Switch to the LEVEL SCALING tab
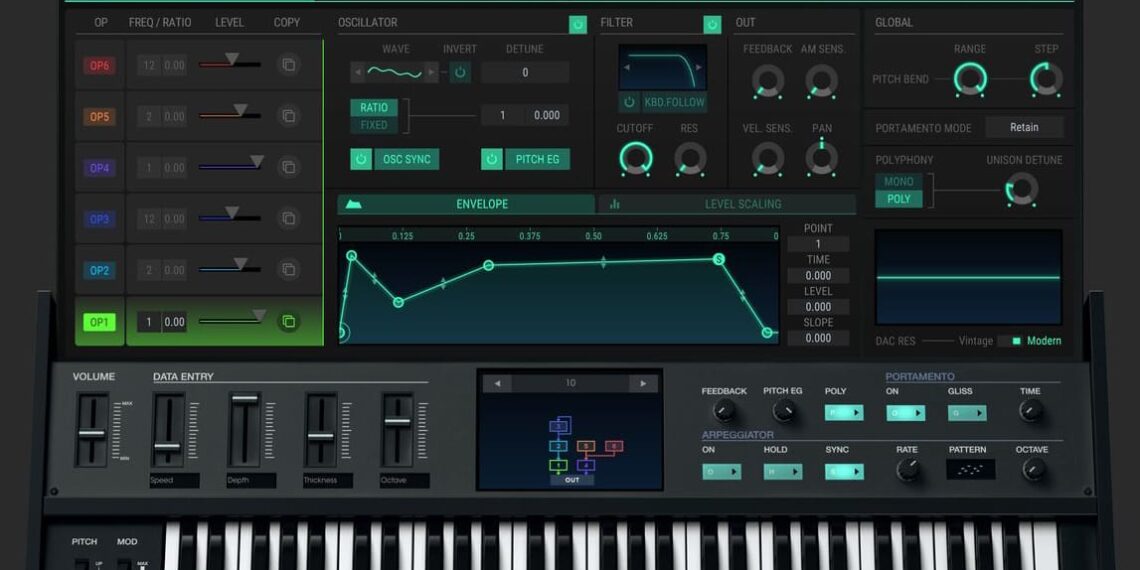1140x570 pixels. (x=726, y=204)
